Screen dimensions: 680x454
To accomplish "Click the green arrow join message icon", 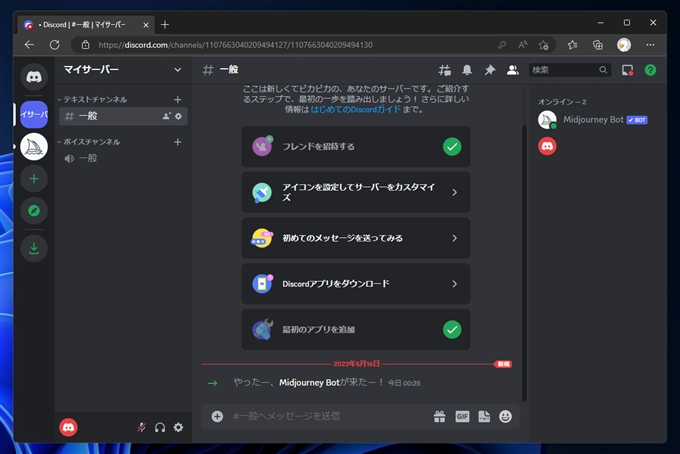I will coord(212,383).
